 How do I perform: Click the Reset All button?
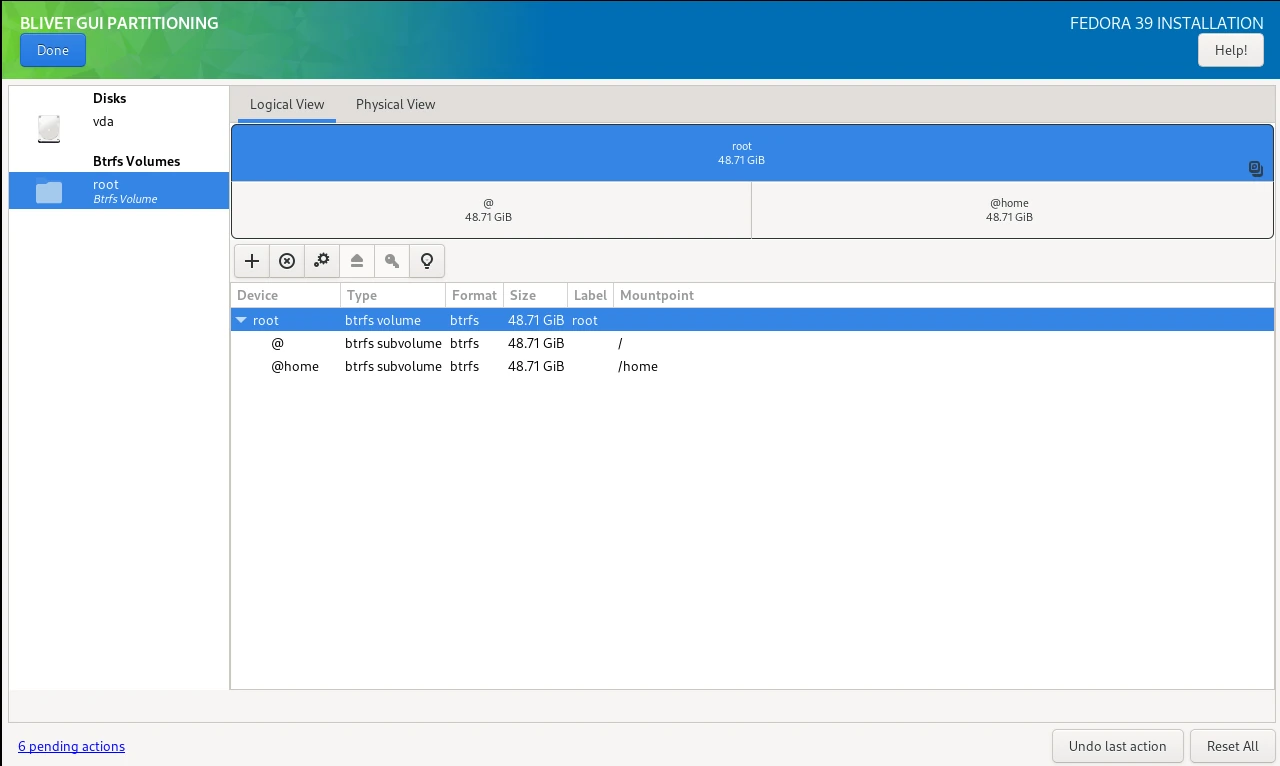[1233, 746]
